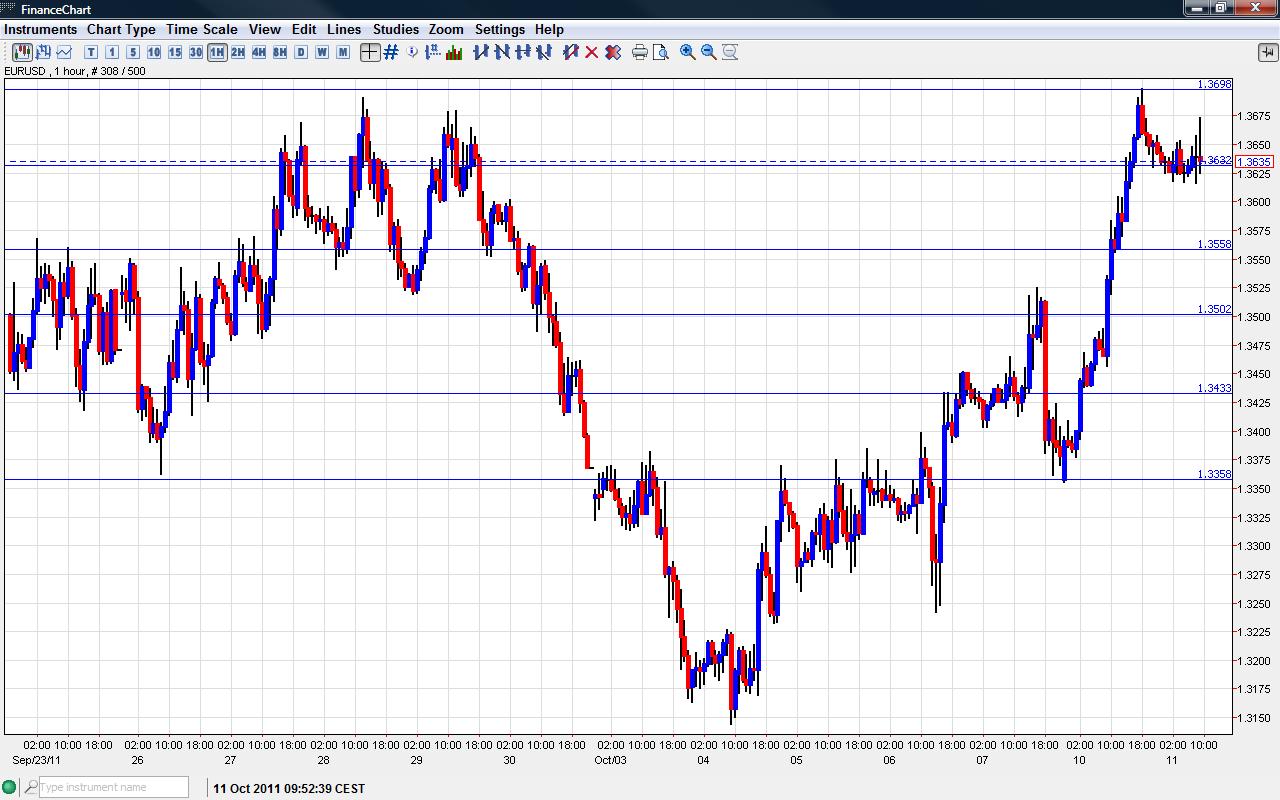1280x800 pixels.
Task: Click the edit line tool icon
Action: coord(571,52)
